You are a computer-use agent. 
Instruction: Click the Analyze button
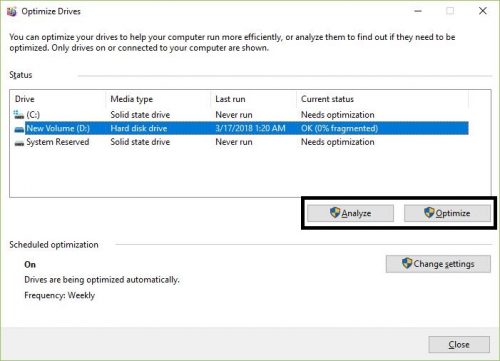point(350,213)
